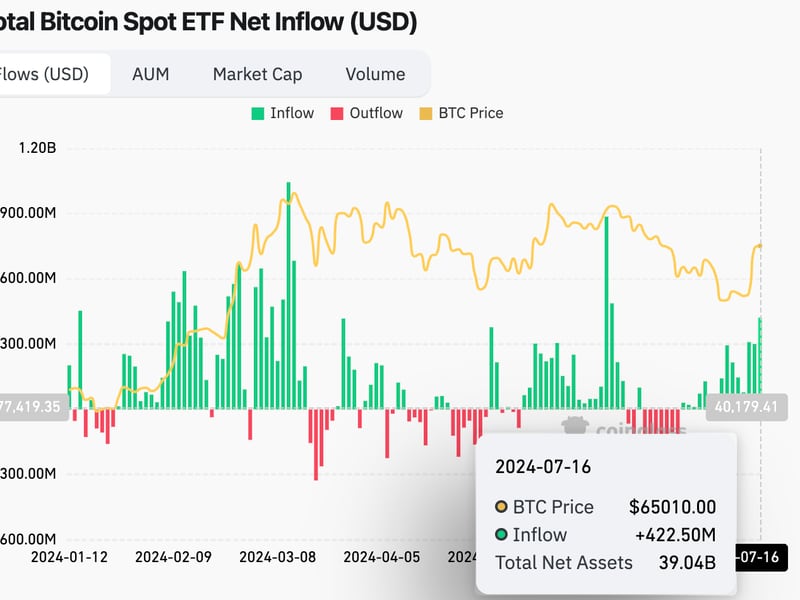Click the green Inflow dot in tooltip
This screenshot has width=800, height=600.
point(501,535)
